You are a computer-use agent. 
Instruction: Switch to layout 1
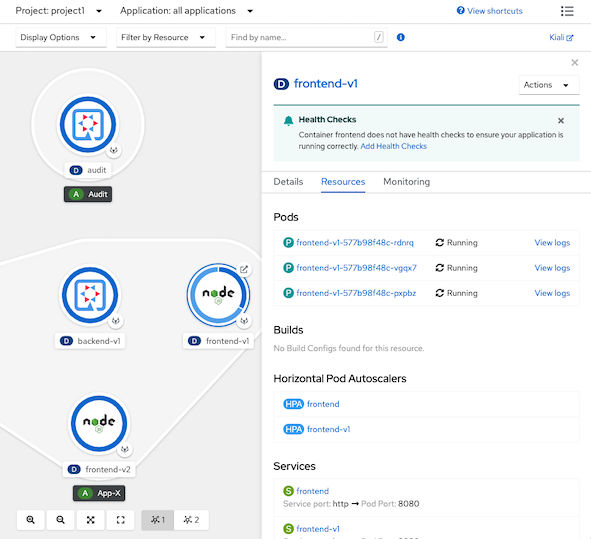point(158,520)
